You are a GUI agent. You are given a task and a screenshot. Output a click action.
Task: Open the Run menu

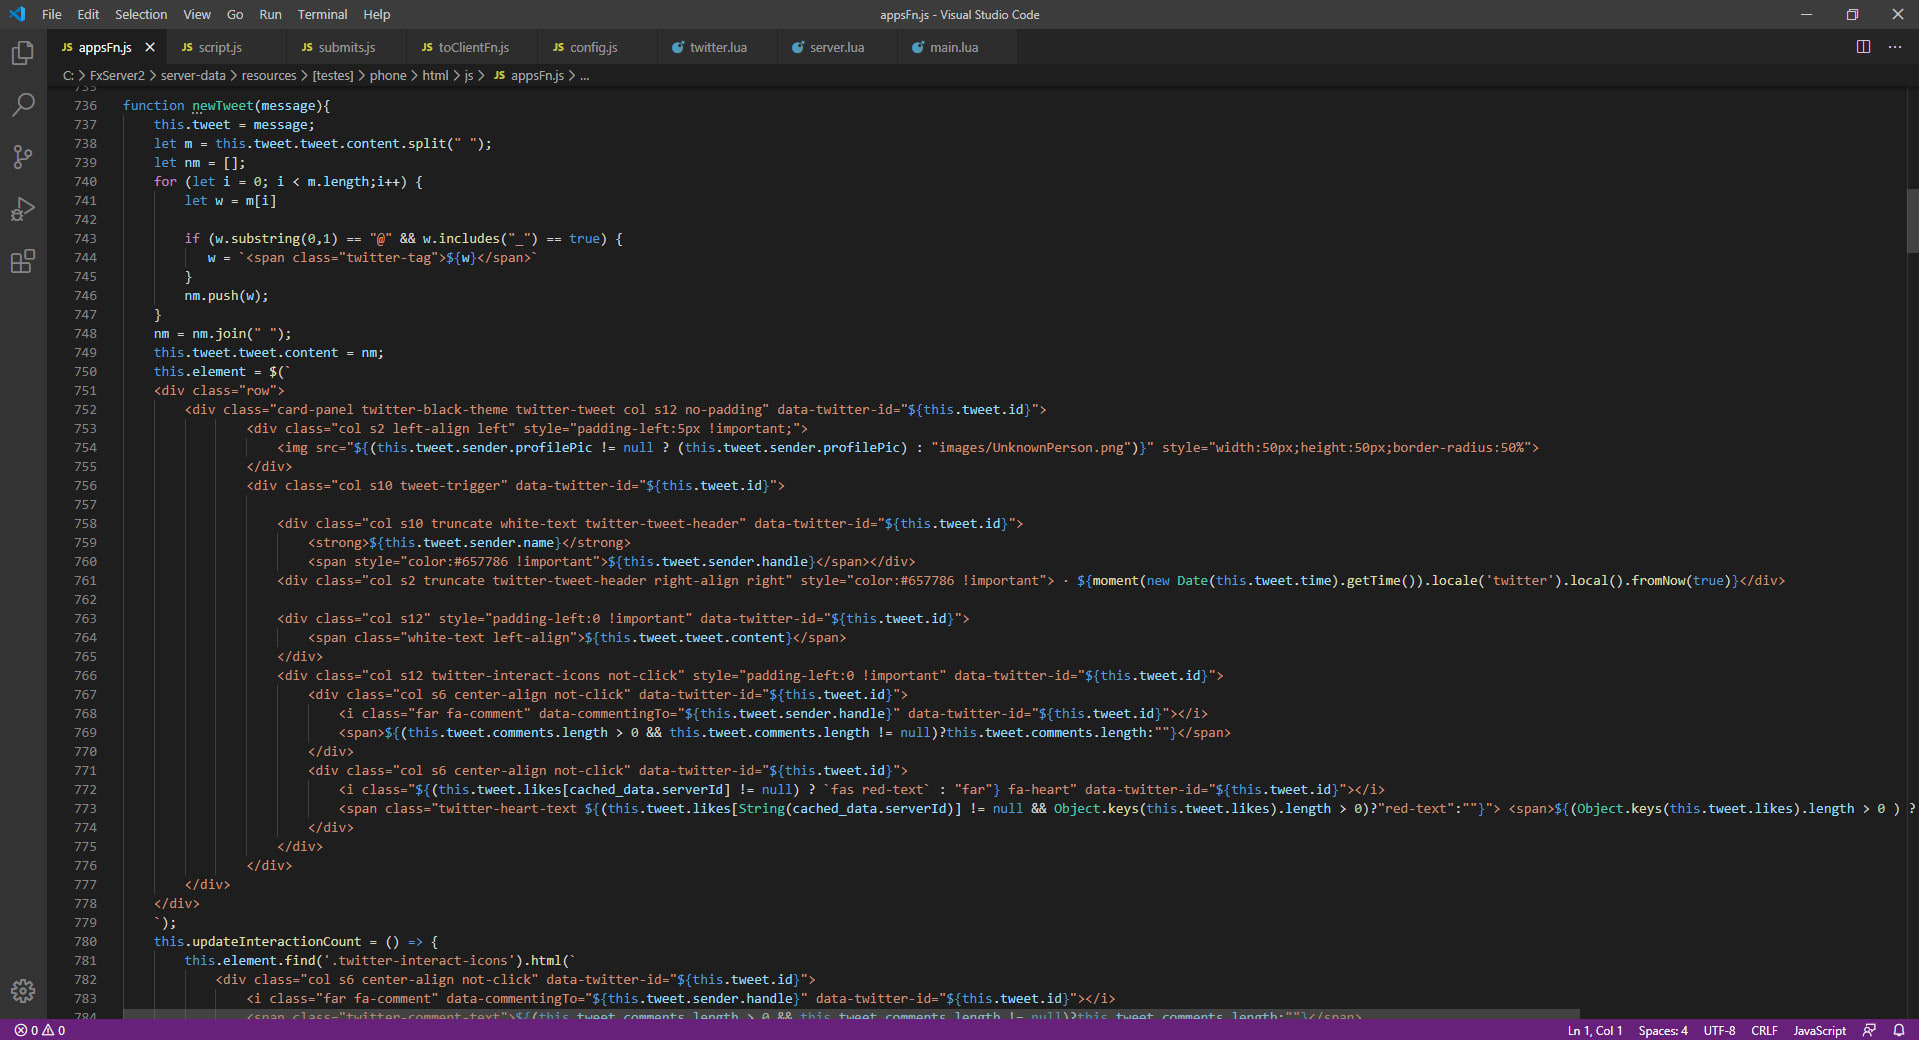point(270,14)
